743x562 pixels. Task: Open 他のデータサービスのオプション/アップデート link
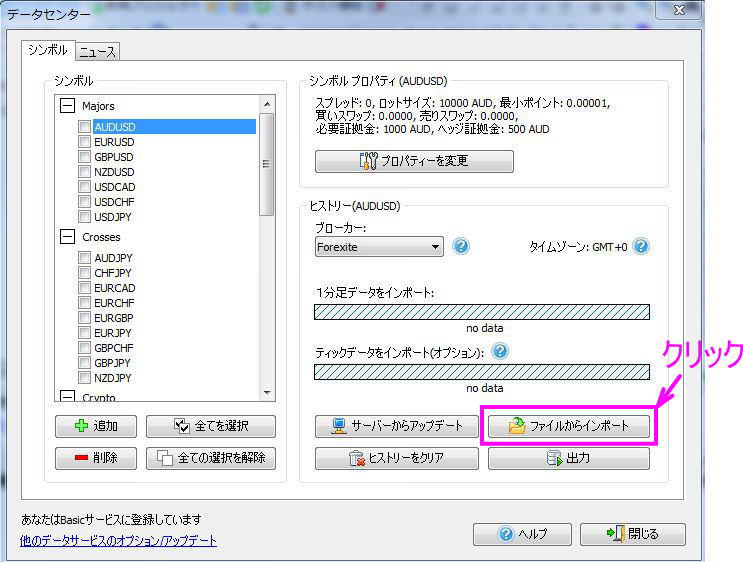point(118,541)
